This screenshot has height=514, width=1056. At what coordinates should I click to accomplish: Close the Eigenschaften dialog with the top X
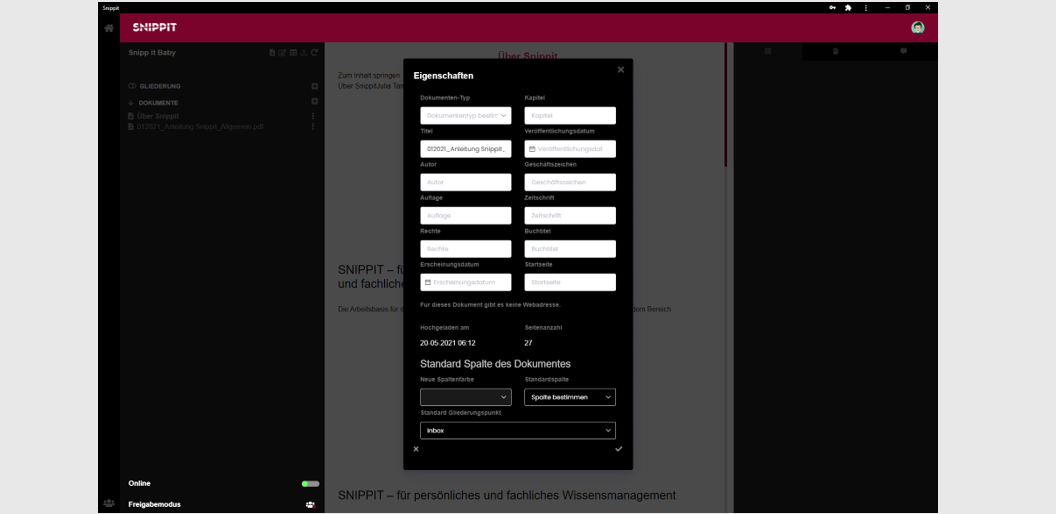coord(620,69)
